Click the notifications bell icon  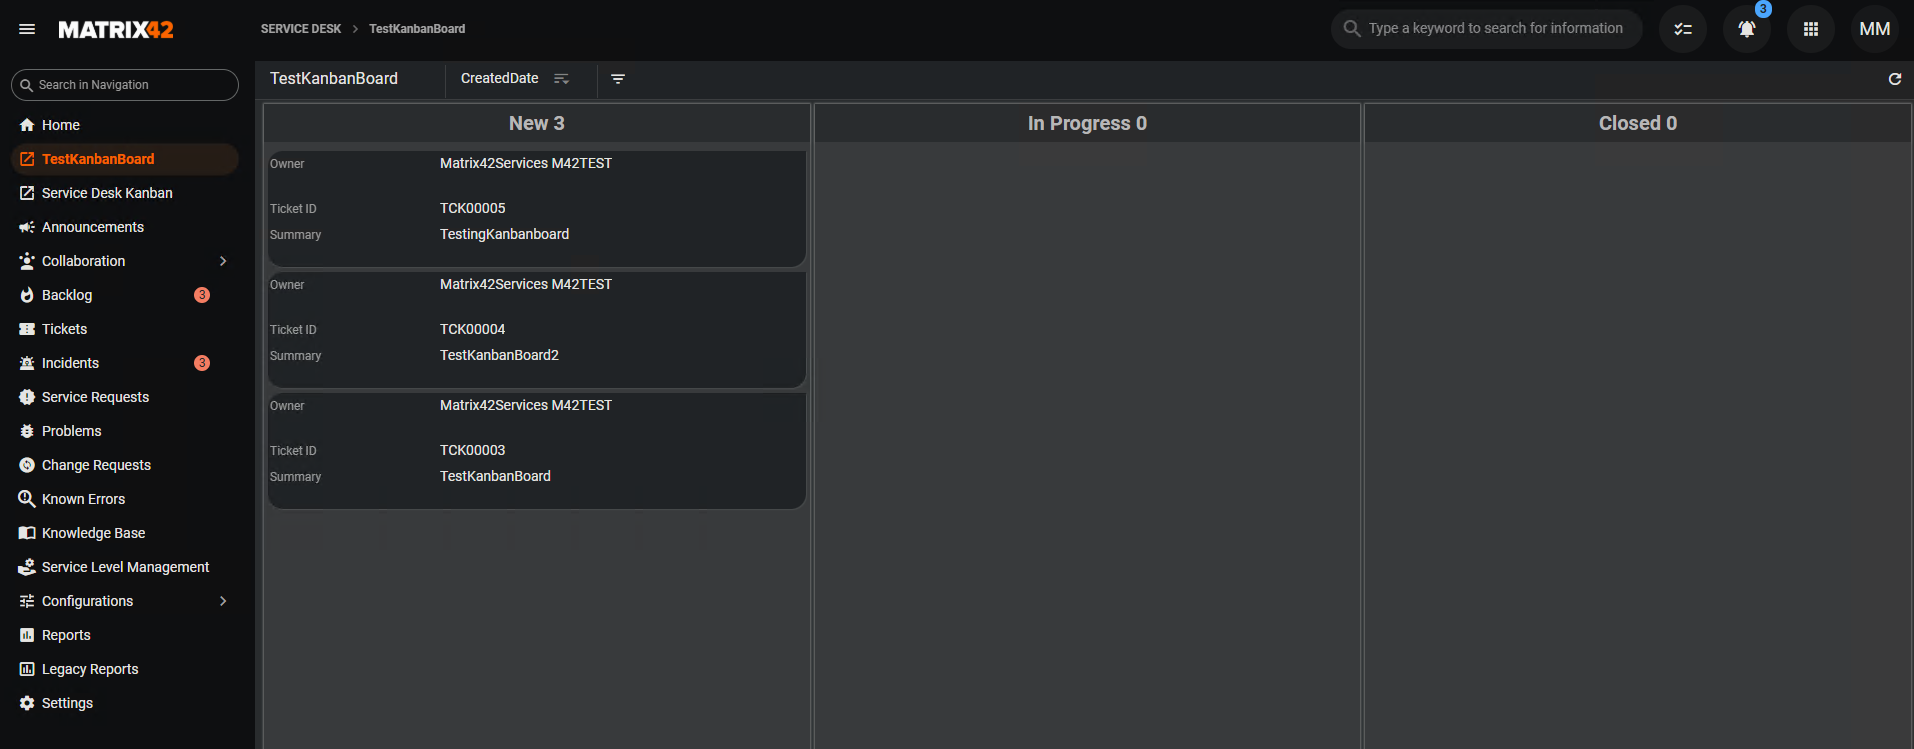(x=1746, y=29)
